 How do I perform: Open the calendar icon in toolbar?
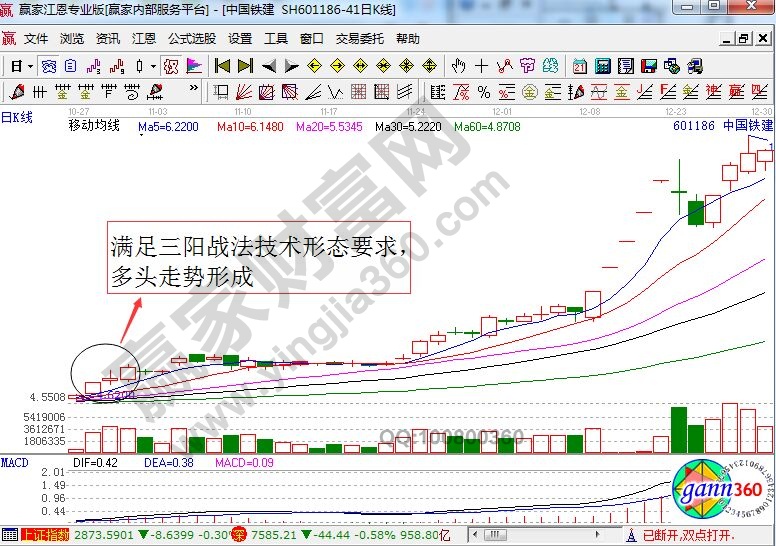(580, 66)
